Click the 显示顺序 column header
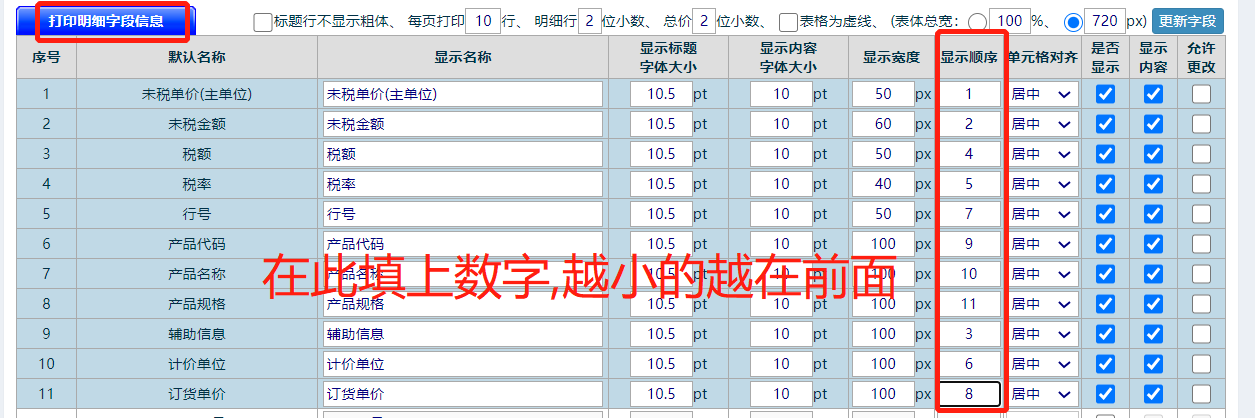 coord(969,58)
